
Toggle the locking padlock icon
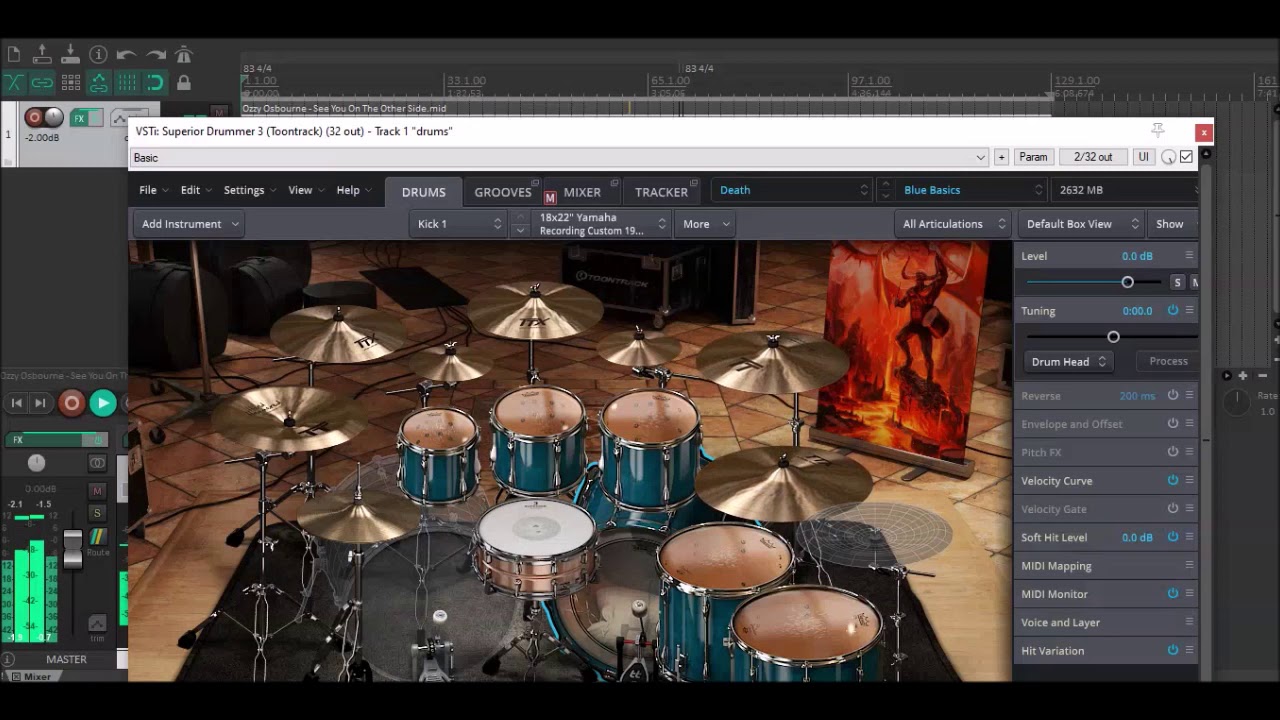click(x=183, y=83)
